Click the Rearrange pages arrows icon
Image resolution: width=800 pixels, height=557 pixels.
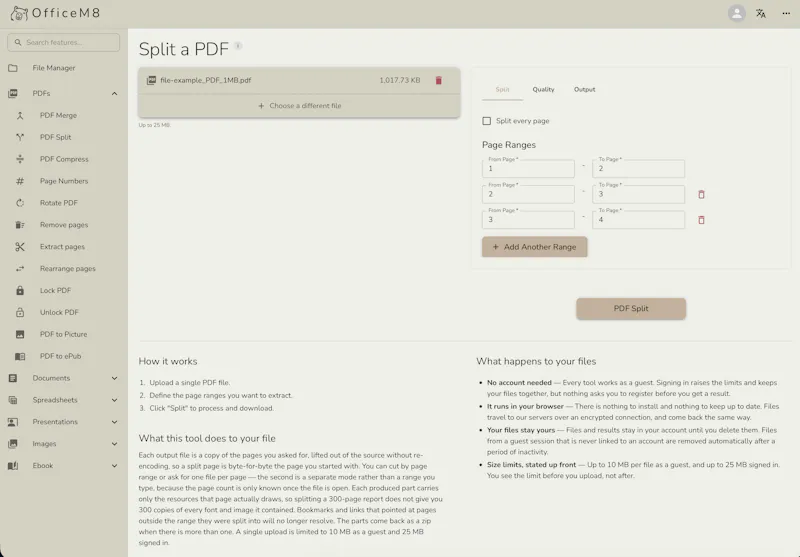[20, 269]
